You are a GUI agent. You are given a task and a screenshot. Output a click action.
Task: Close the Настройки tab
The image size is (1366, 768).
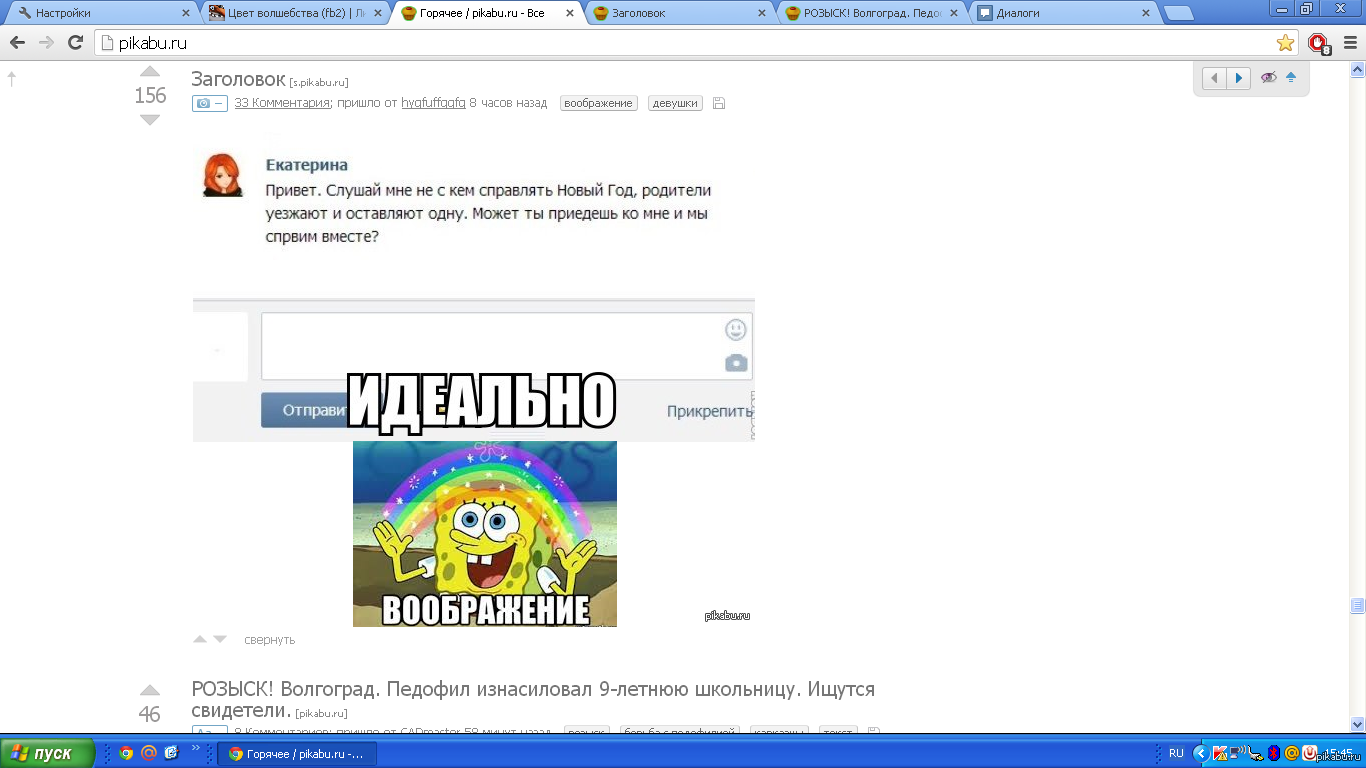point(185,13)
